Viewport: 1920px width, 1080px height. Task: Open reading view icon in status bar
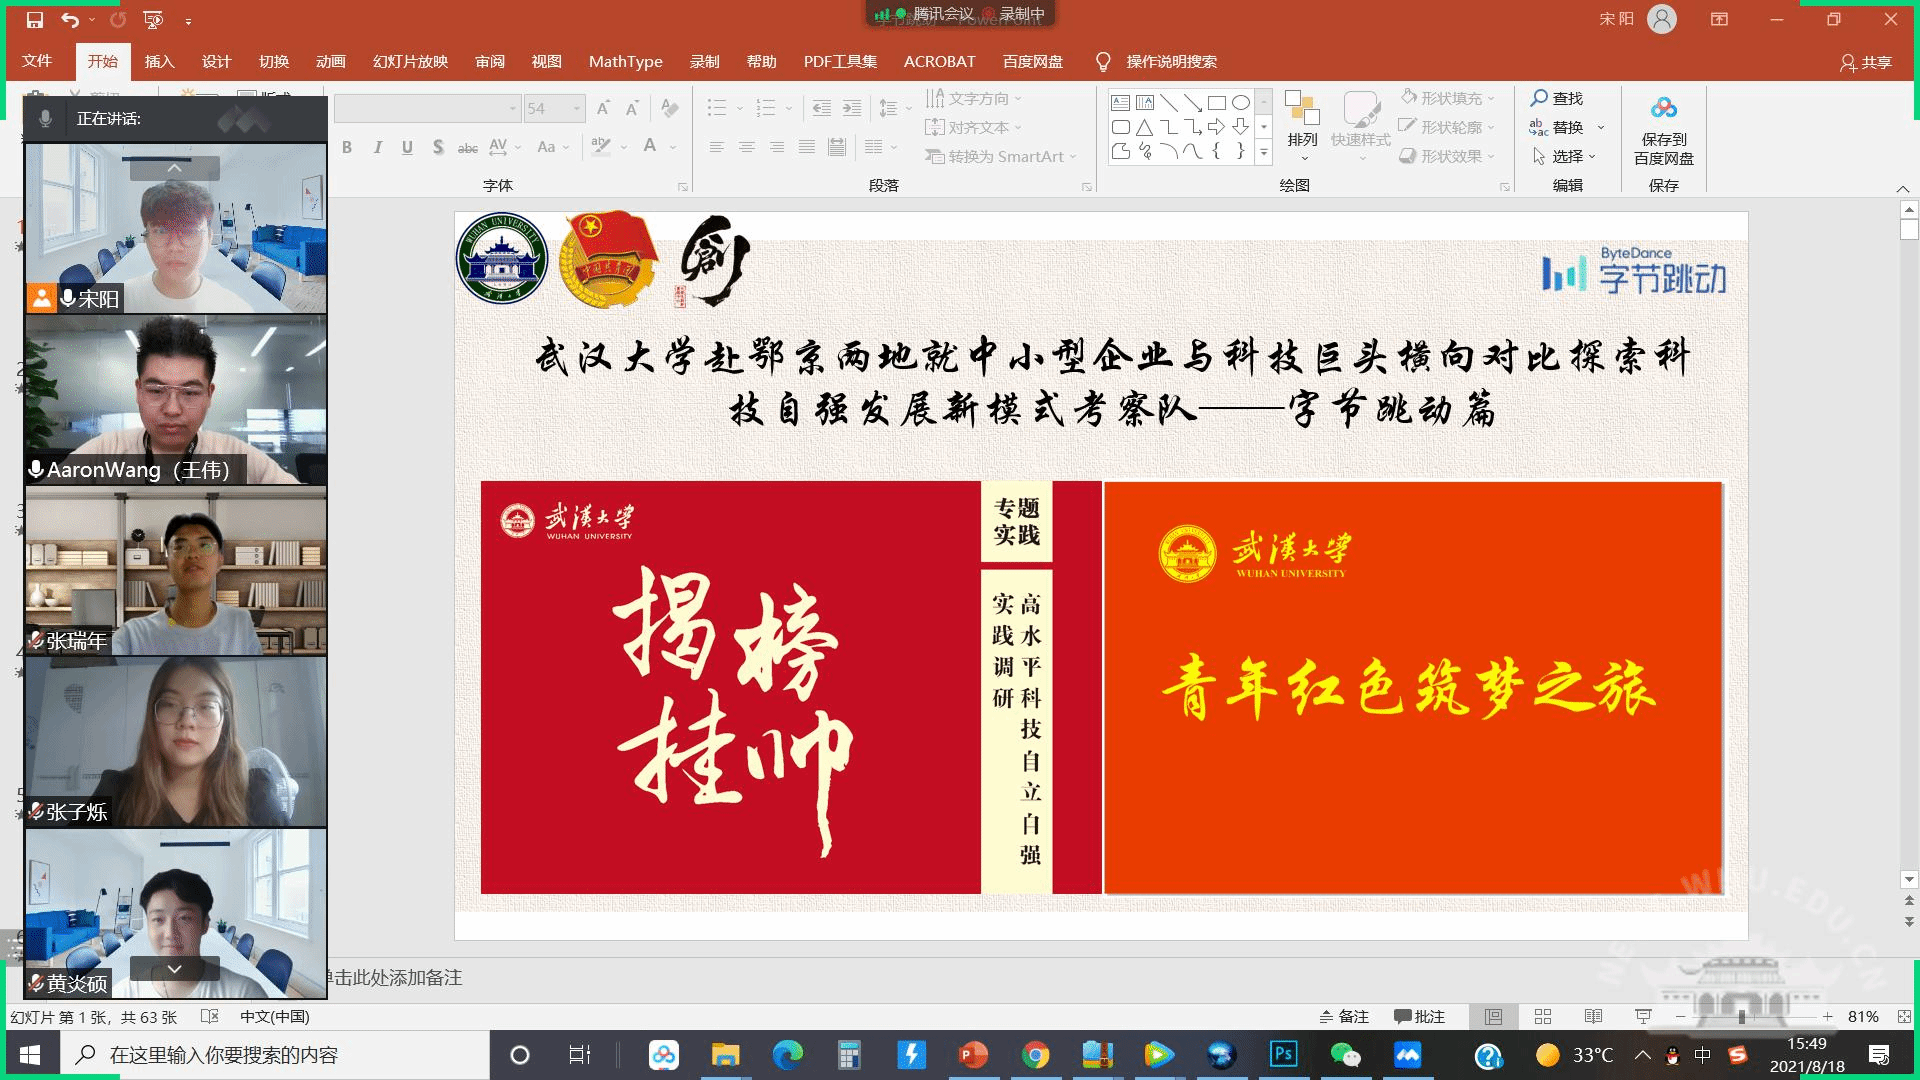coord(1593,1016)
